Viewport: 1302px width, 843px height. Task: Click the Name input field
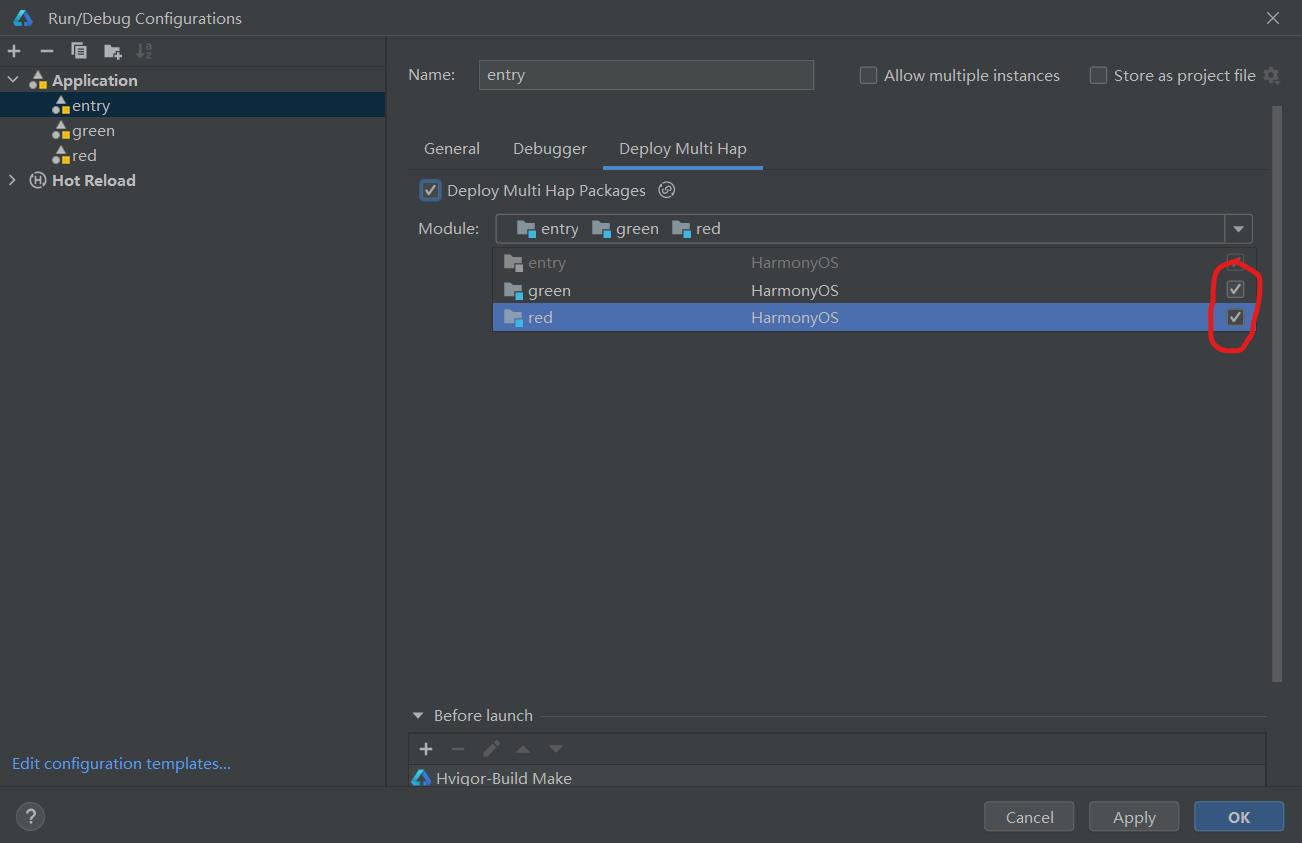coord(646,75)
